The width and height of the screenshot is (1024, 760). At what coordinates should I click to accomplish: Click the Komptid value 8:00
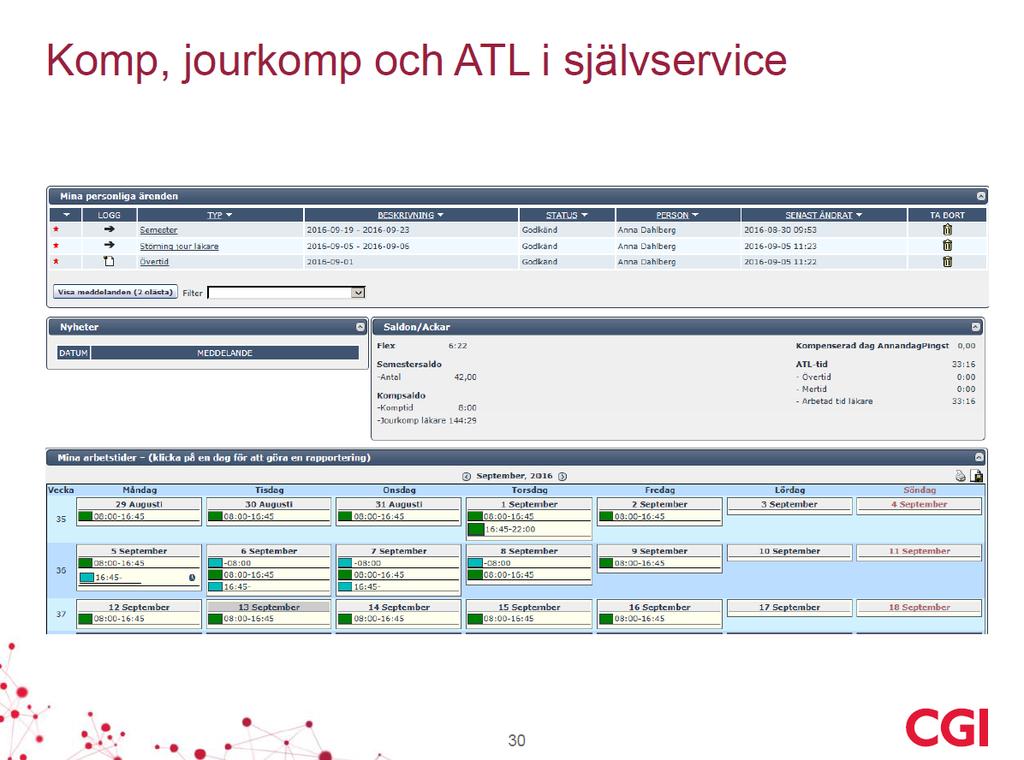coord(468,407)
